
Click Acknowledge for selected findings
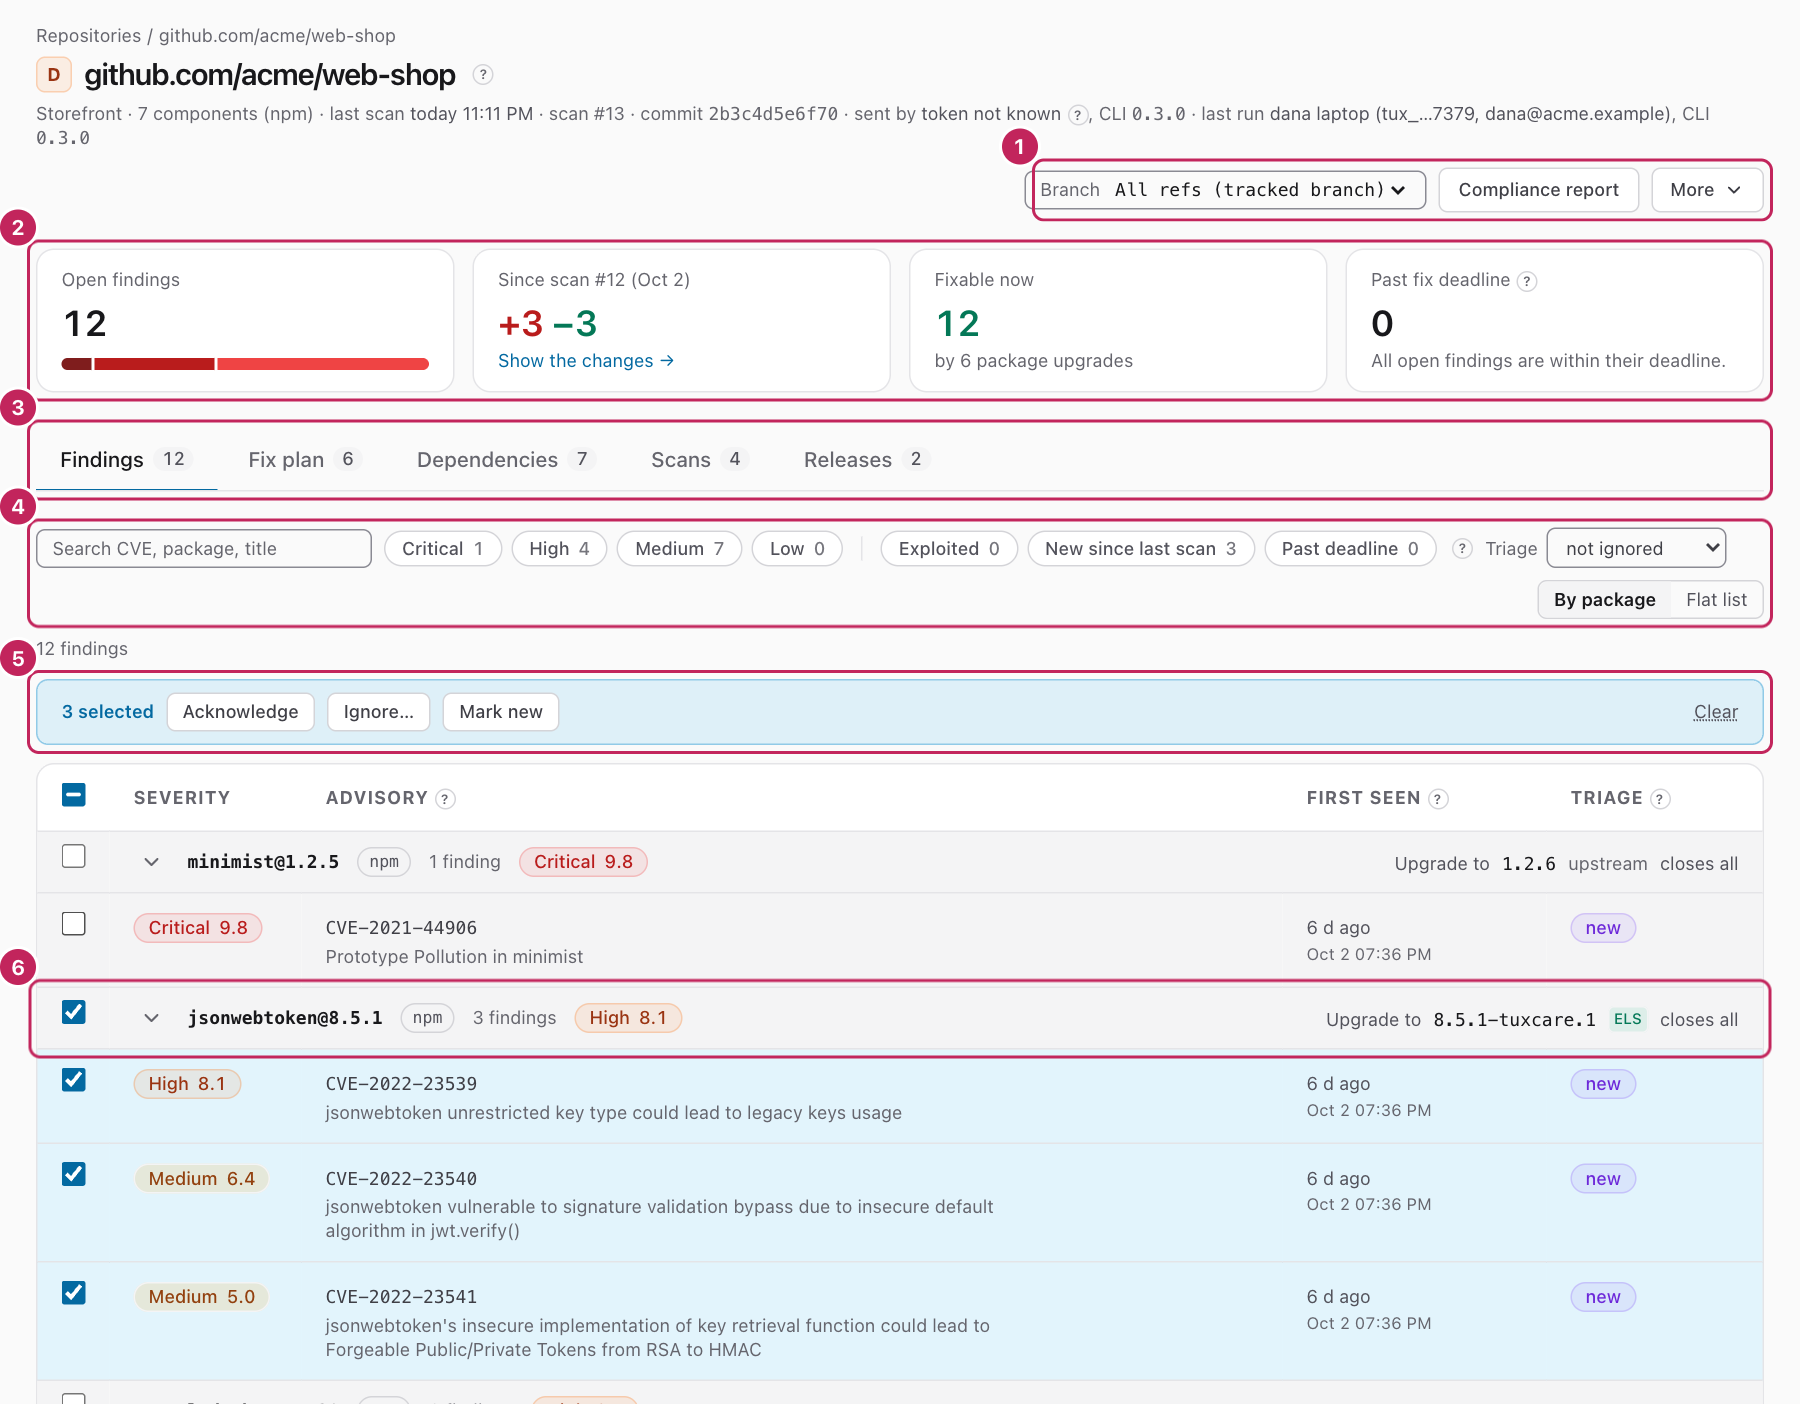pos(240,712)
